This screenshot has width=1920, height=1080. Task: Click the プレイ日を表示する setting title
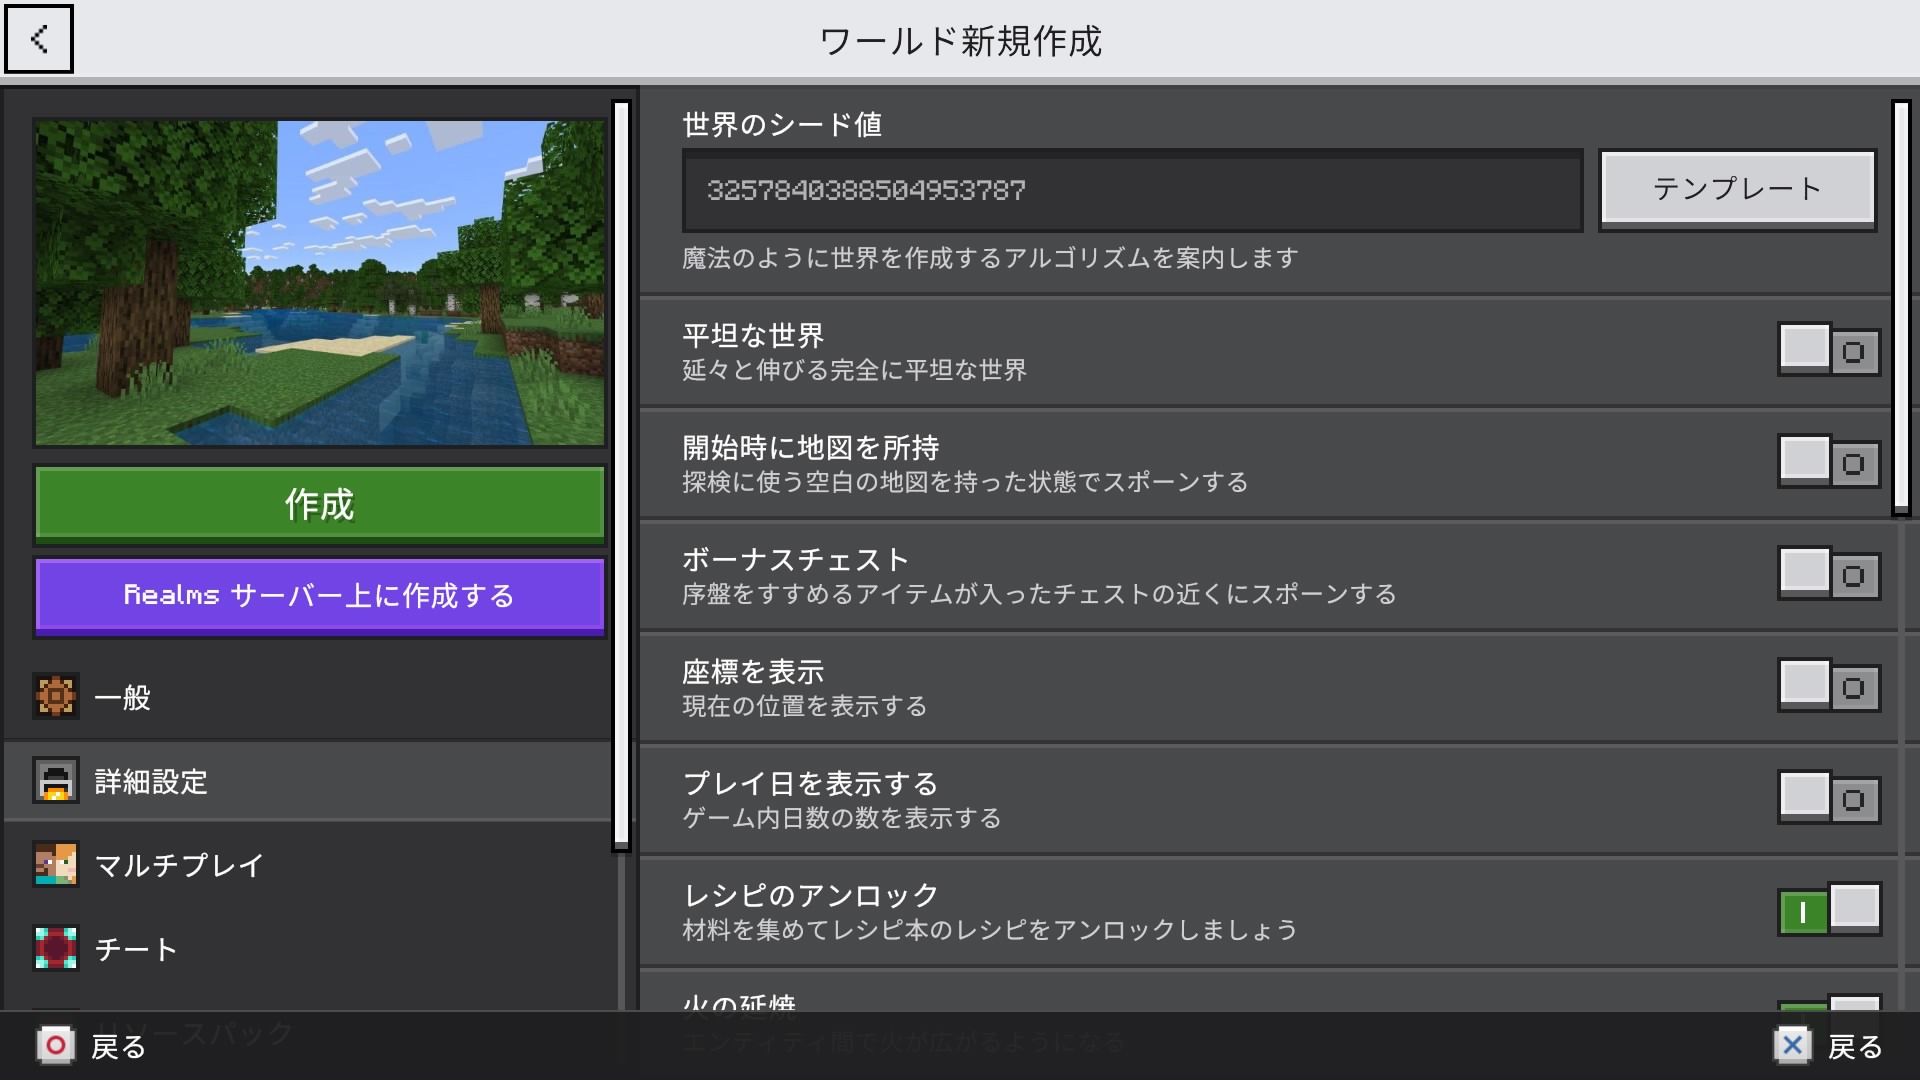pyautogui.click(x=810, y=784)
